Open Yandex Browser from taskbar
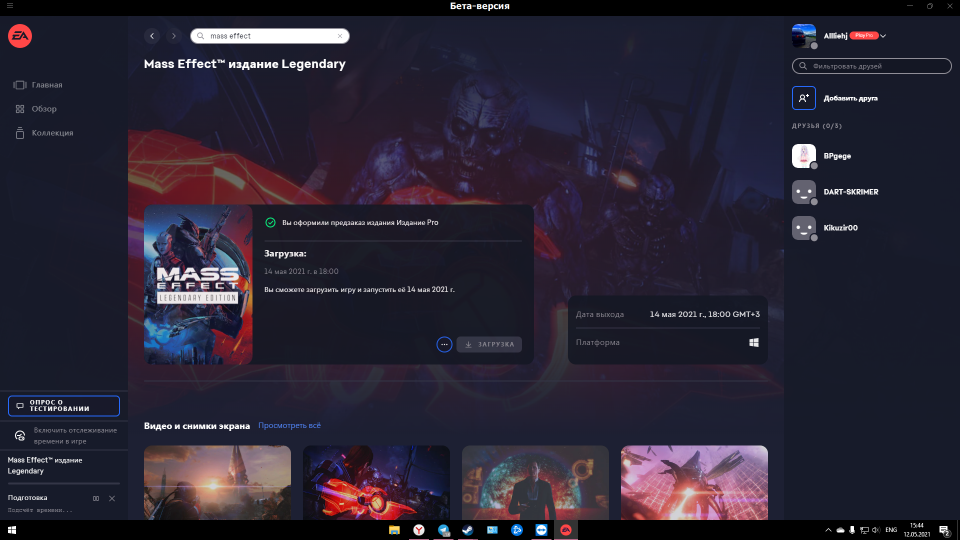Viewport: 960px width, 540px height. [x=419, y=530]
